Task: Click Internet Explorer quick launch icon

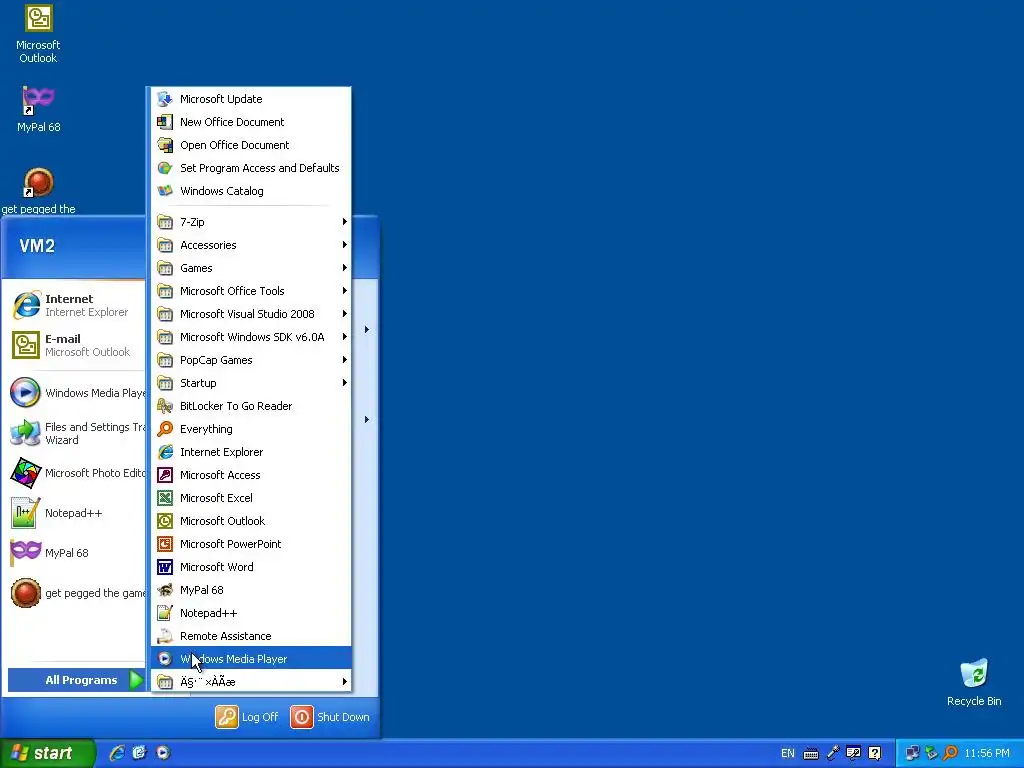Action: coord(117,753)
